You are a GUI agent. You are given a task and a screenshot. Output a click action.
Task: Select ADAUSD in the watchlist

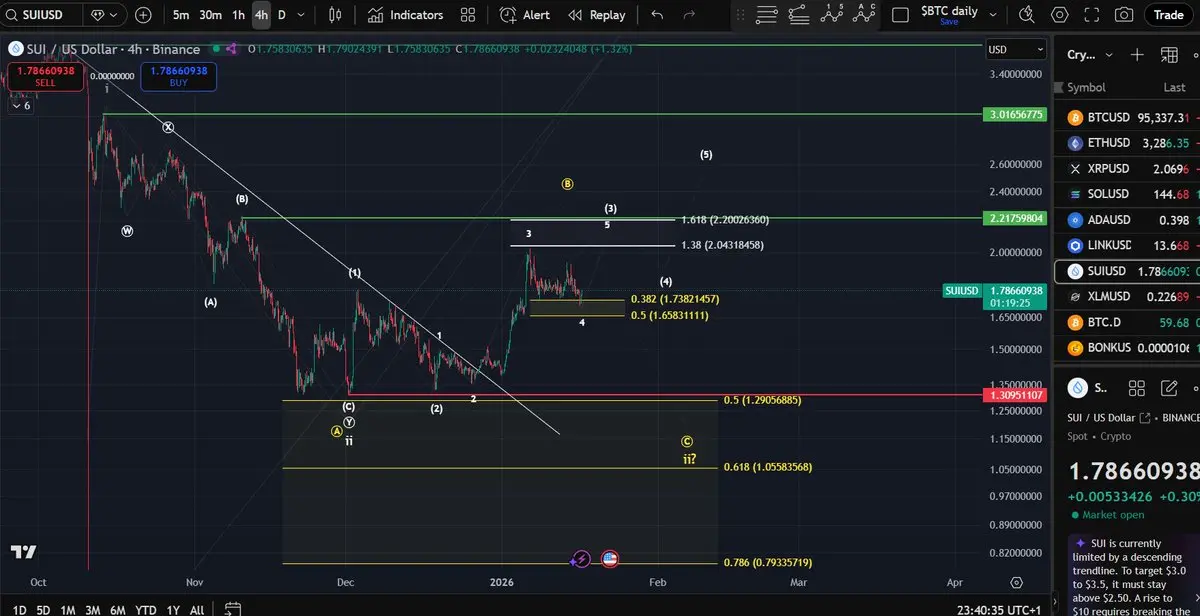[1128, 220]
